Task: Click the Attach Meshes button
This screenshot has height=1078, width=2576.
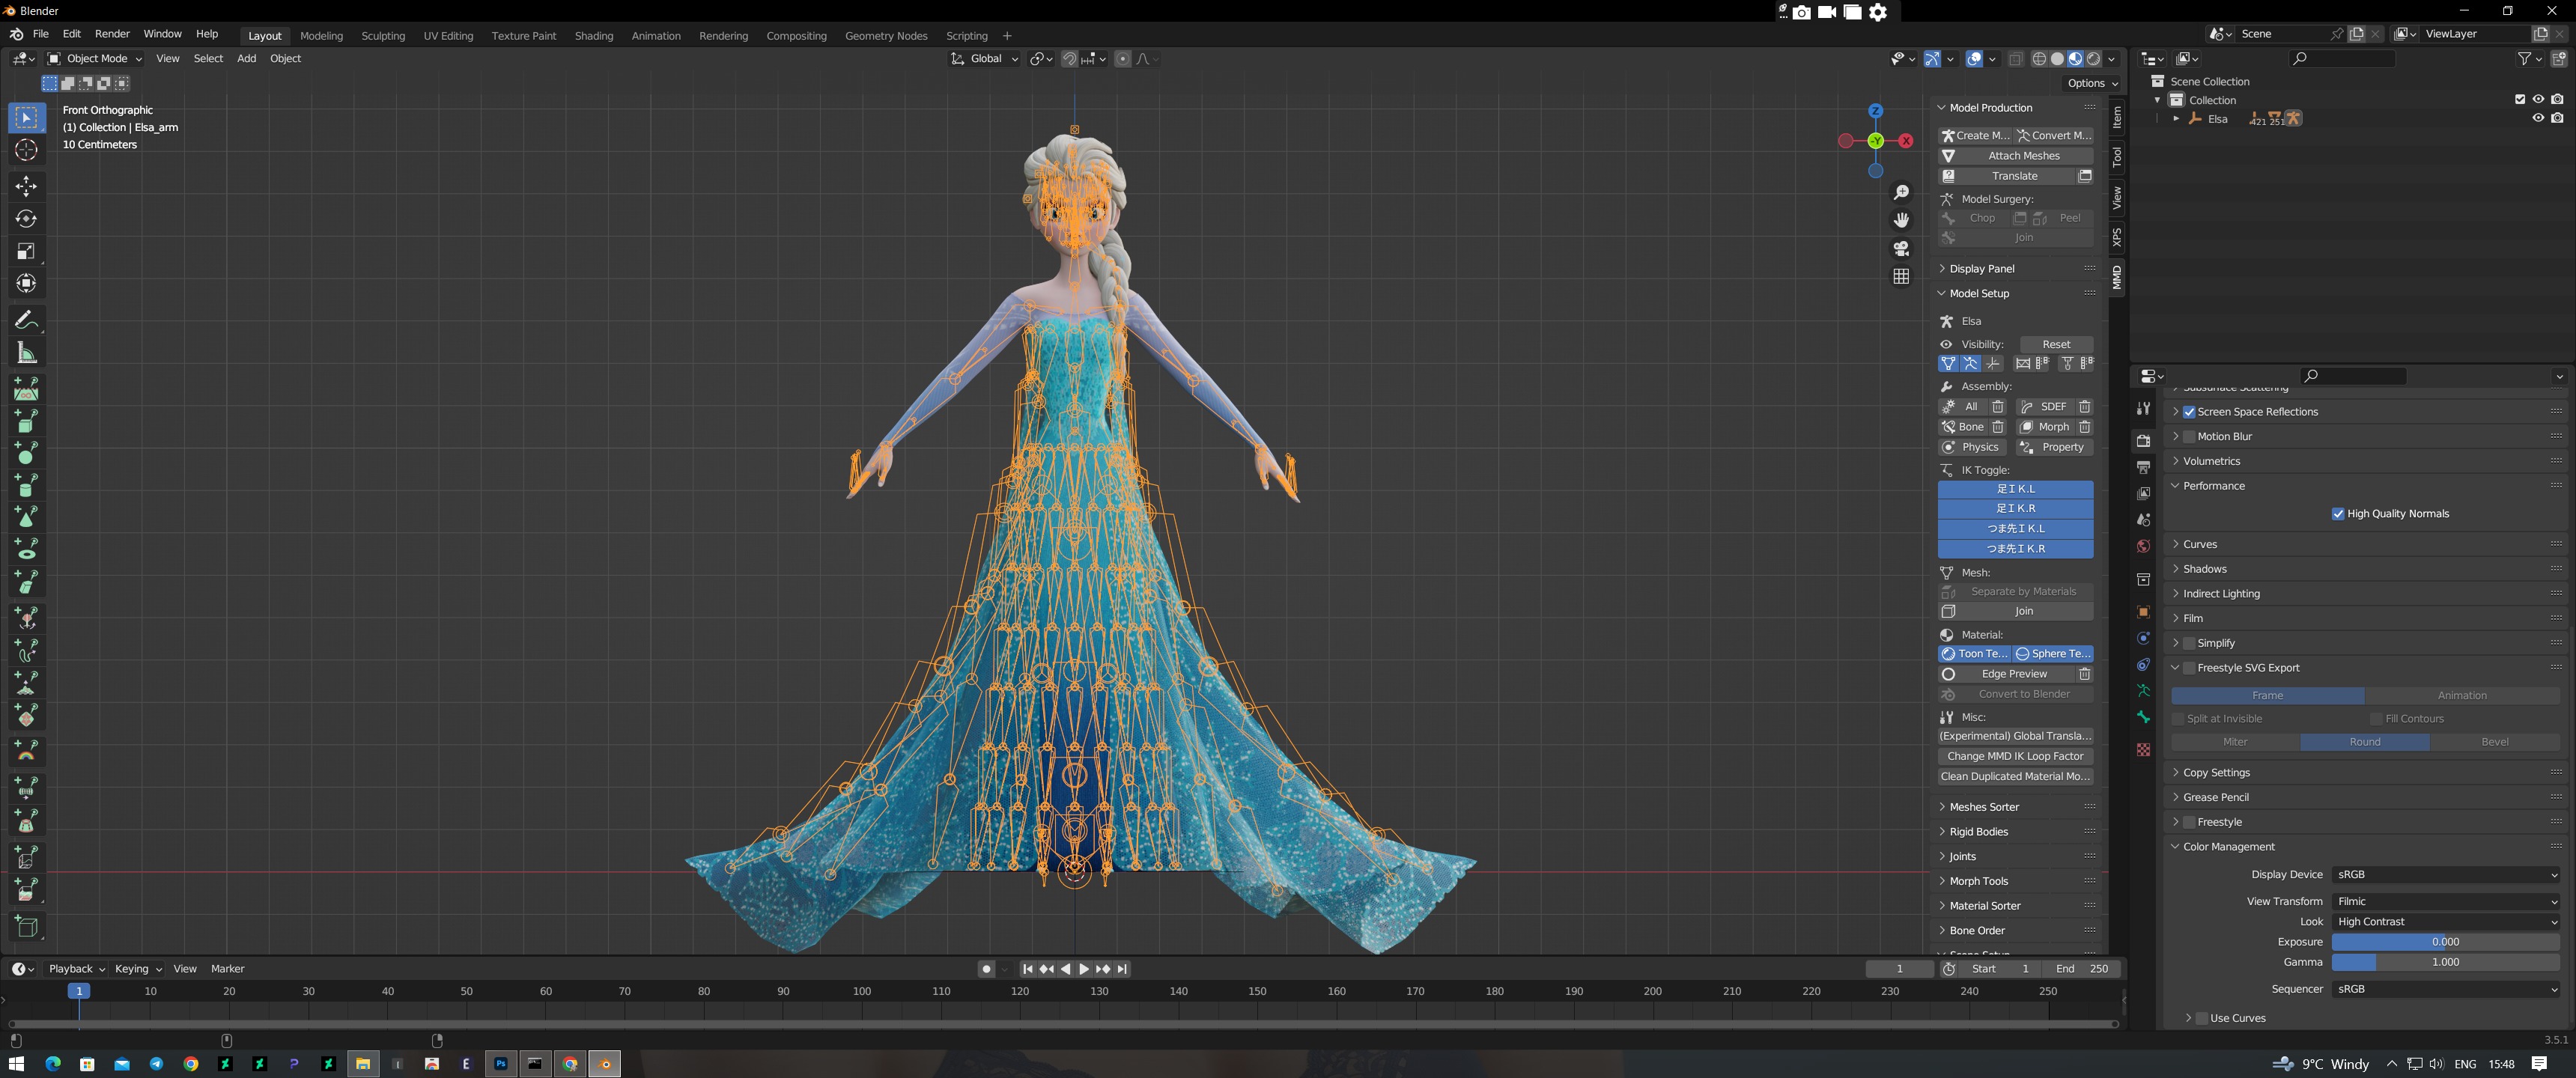Action: click(2016, 156)
